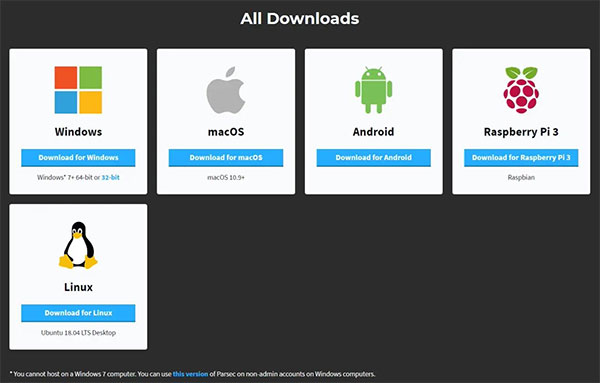This screenshot has width=600, height=383.
Task: Click the Windows logo icon
Action: tap(78, 90)
